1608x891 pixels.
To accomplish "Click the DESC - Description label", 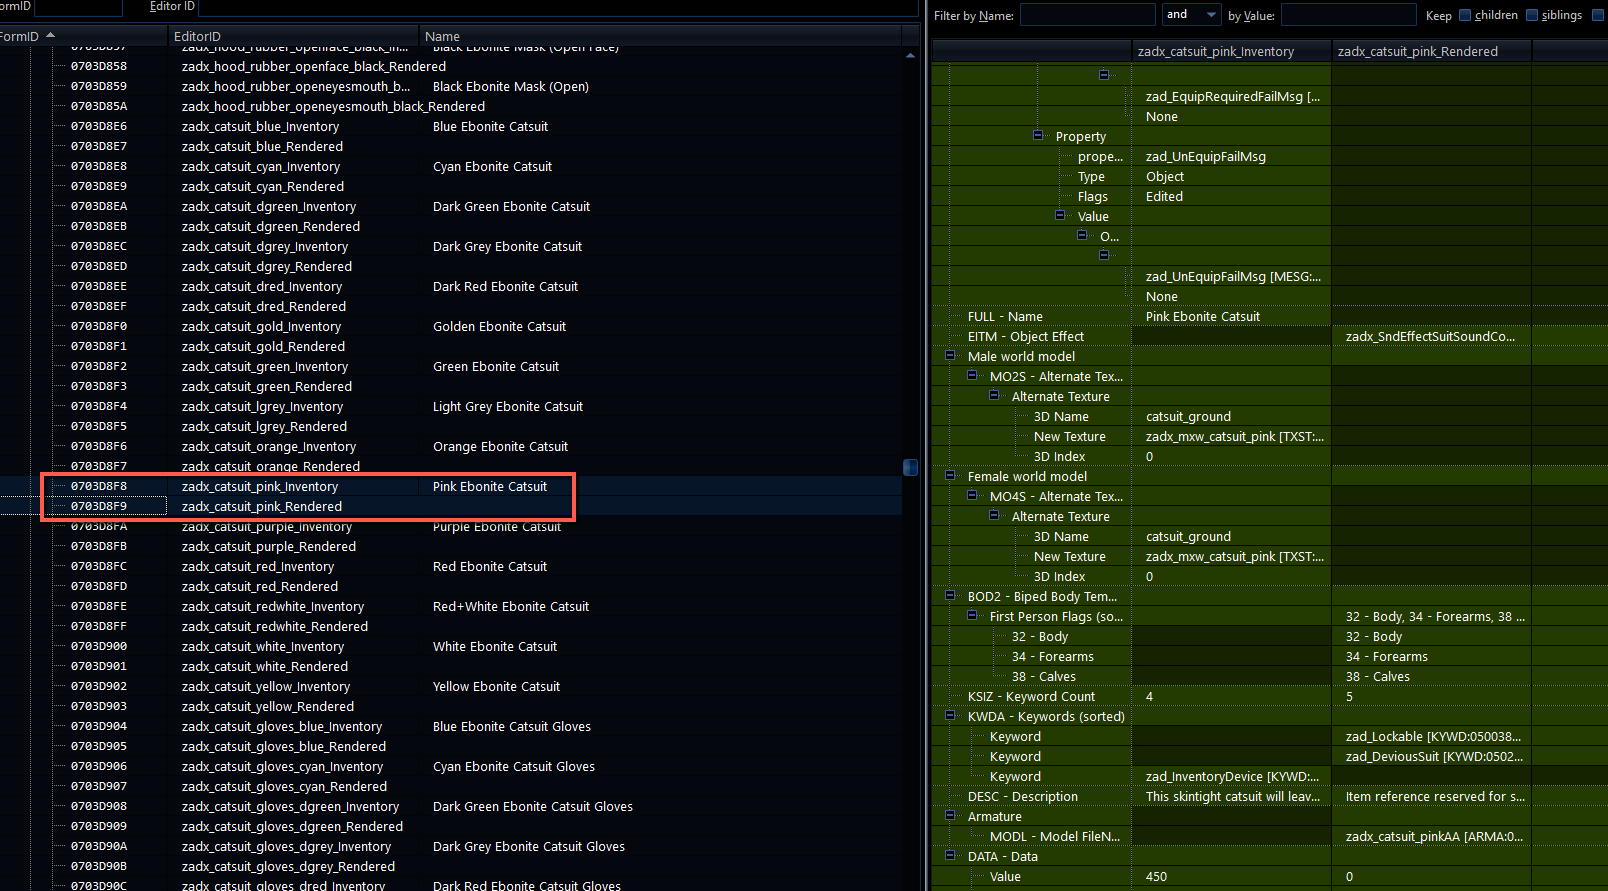I will [x=1022, y=796].
